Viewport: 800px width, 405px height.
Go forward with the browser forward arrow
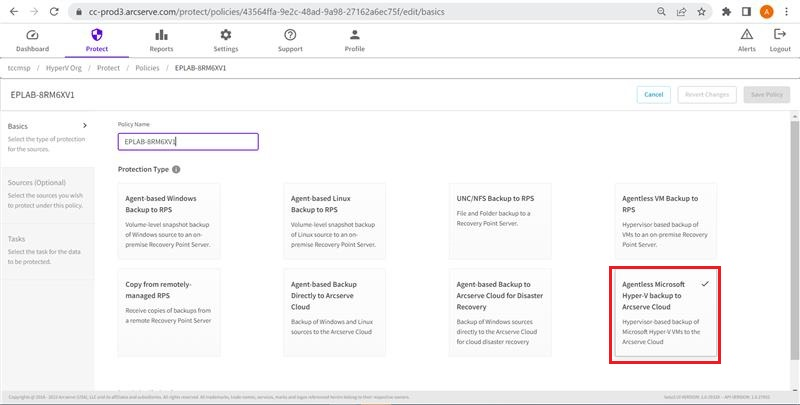tap(34, 11)
